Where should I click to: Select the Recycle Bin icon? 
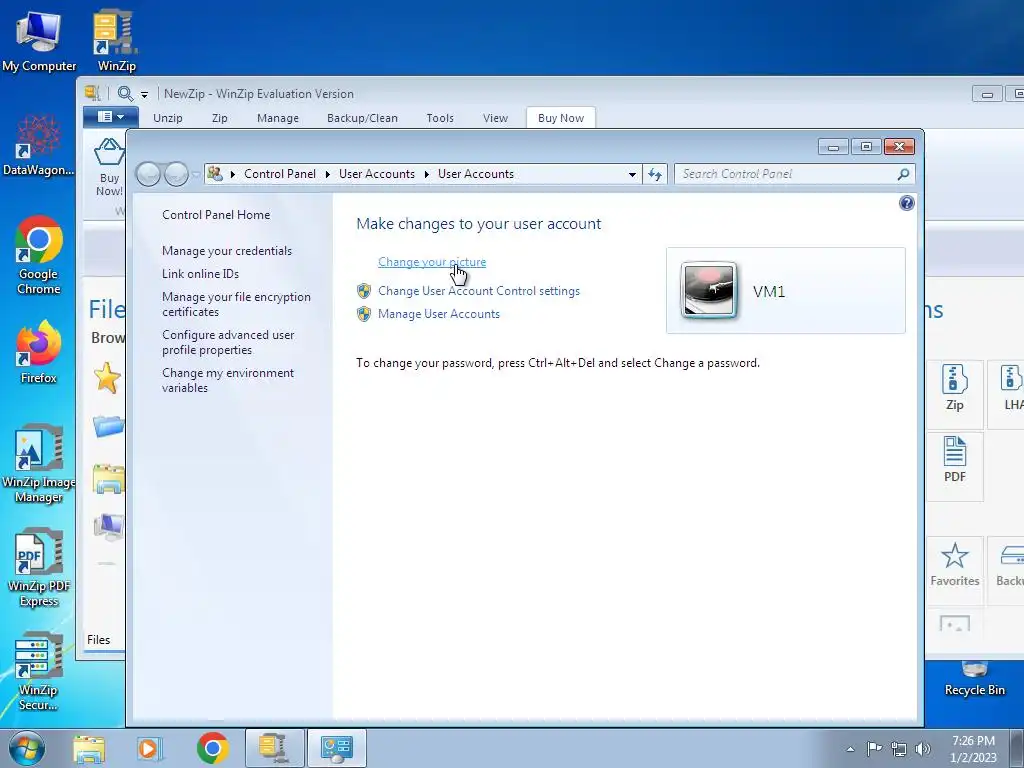point(974,679)
